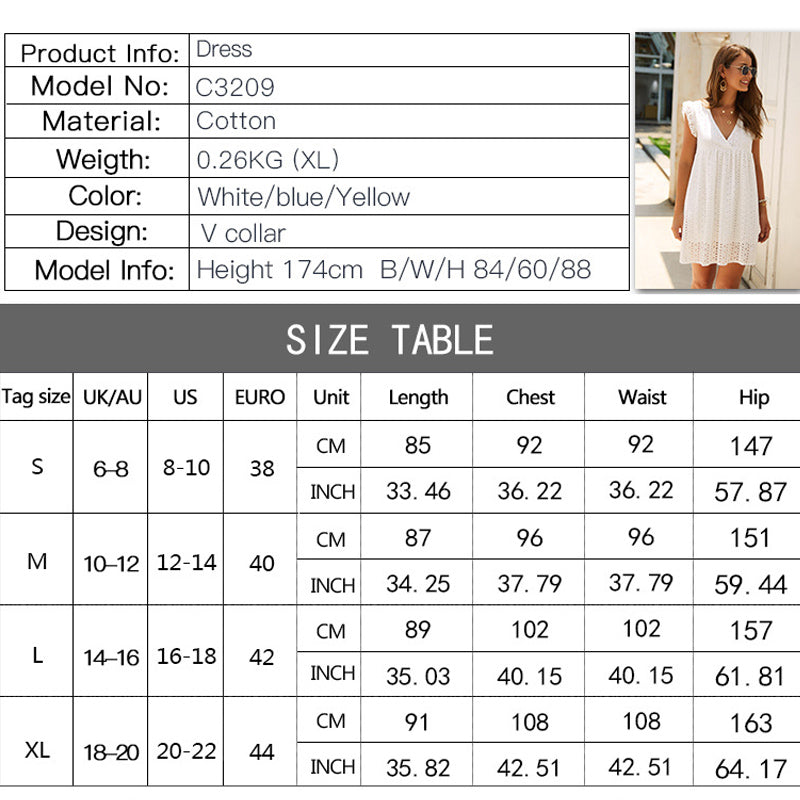Image resolution: width=800 pixels, height=800 pixels.
Task: Click the V collar design value
Action: pos(243,234)
